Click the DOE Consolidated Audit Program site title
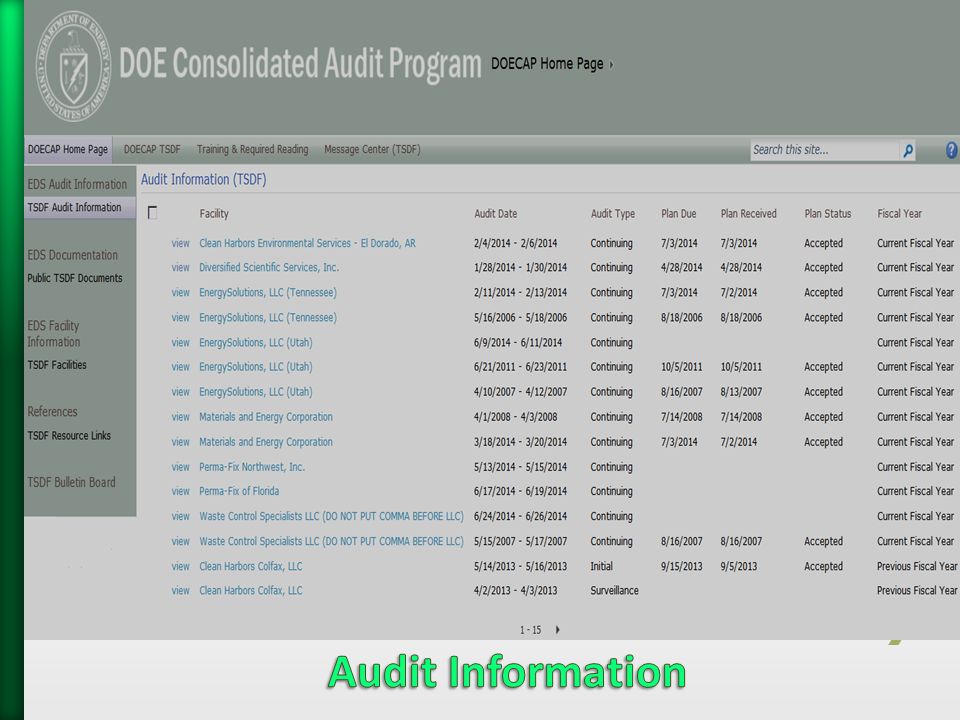Viewport: 960px width, 720px height. click(300, 64)
